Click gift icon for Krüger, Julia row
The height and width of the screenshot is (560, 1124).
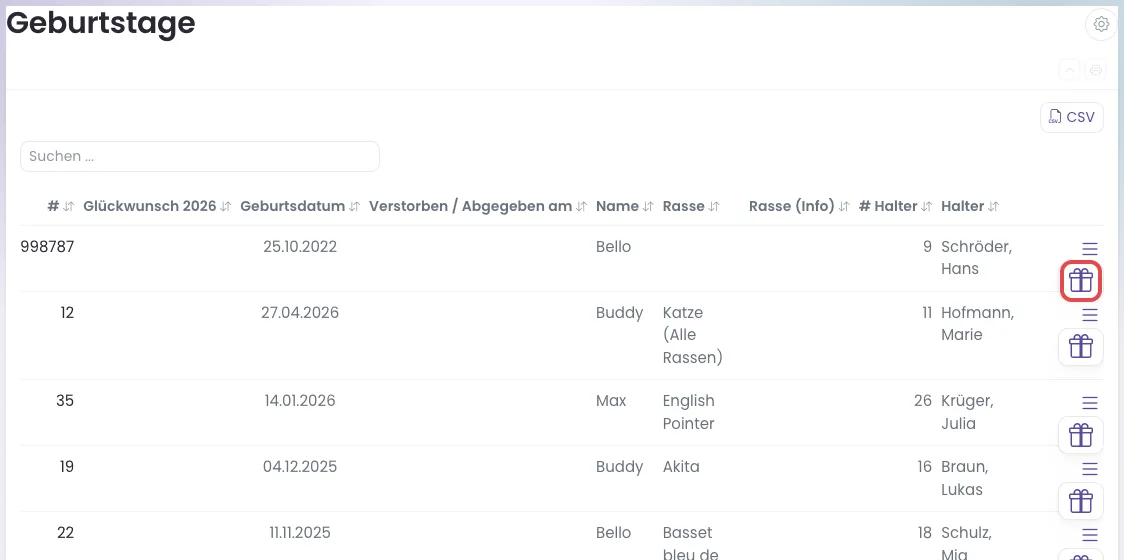(1081, 435)
